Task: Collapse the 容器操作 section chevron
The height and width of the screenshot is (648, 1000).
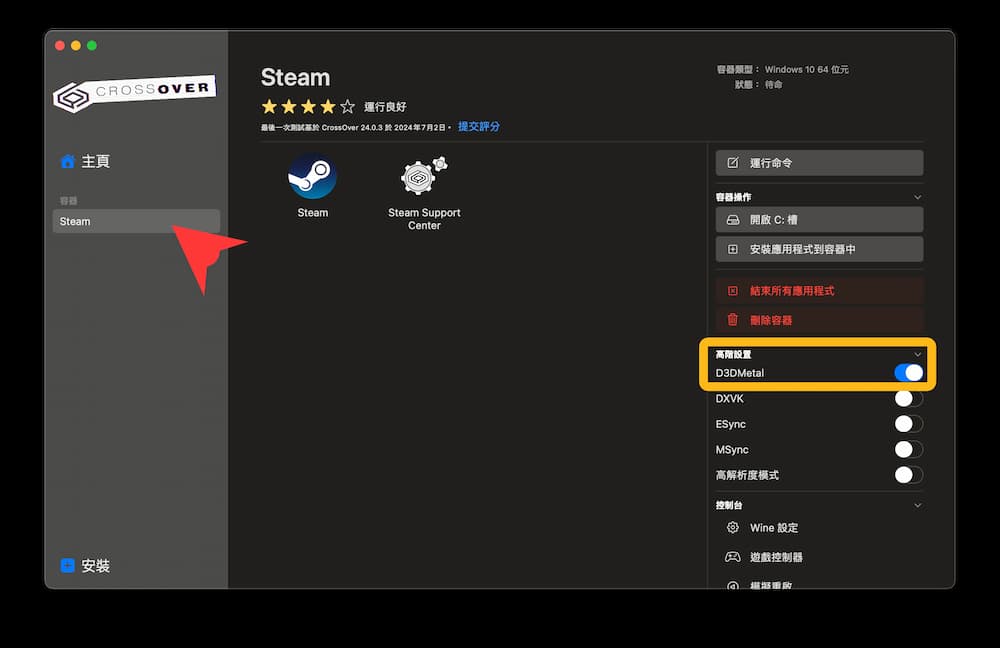Action: pos(918,197)
